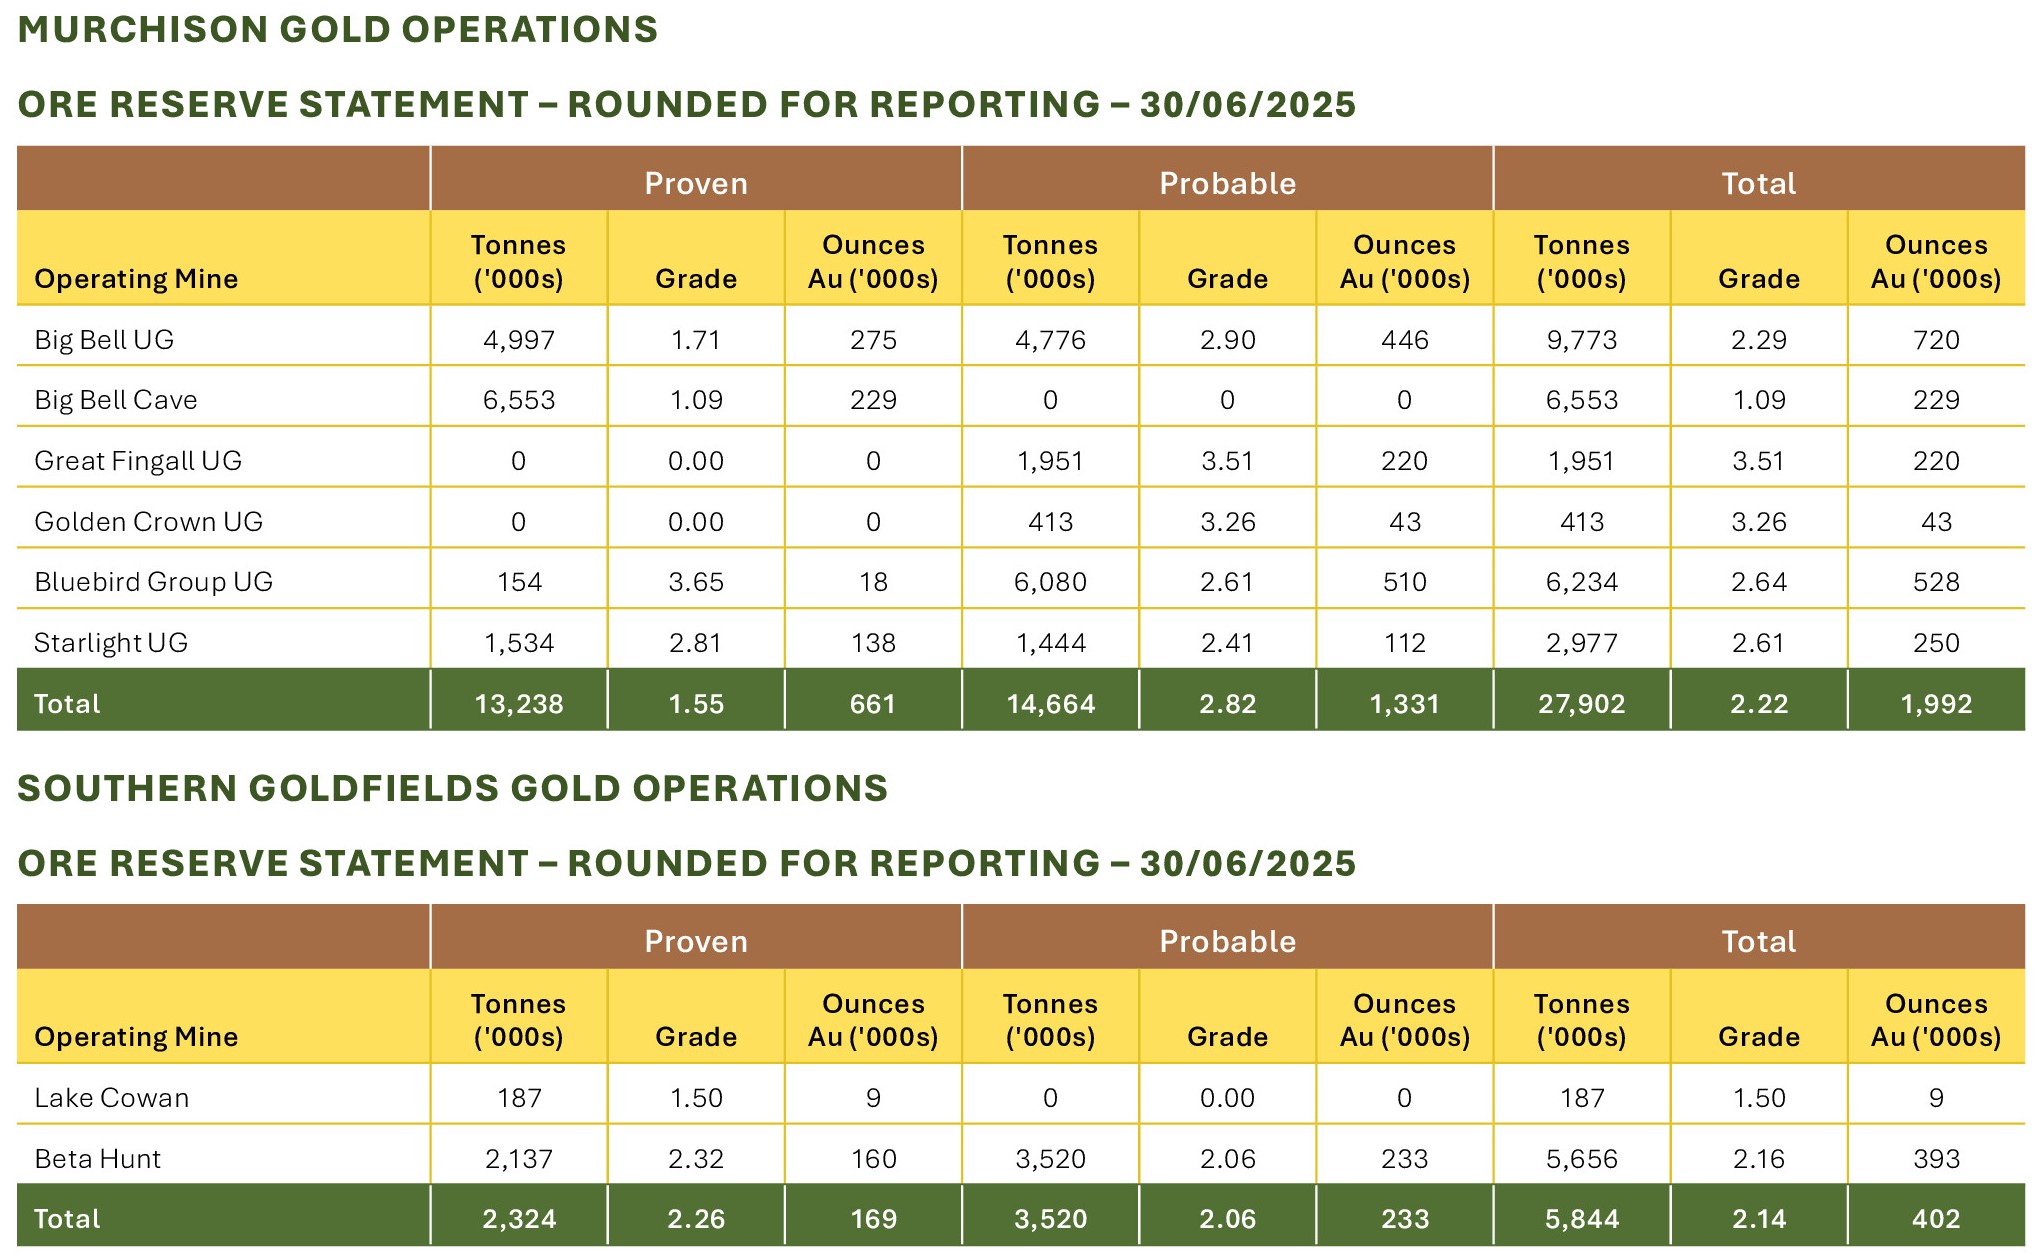Image resolution: width=2042 pixels, height=1258 pixels.
Task: Click the Murchison Gold Operations heading
Action: 338,29
